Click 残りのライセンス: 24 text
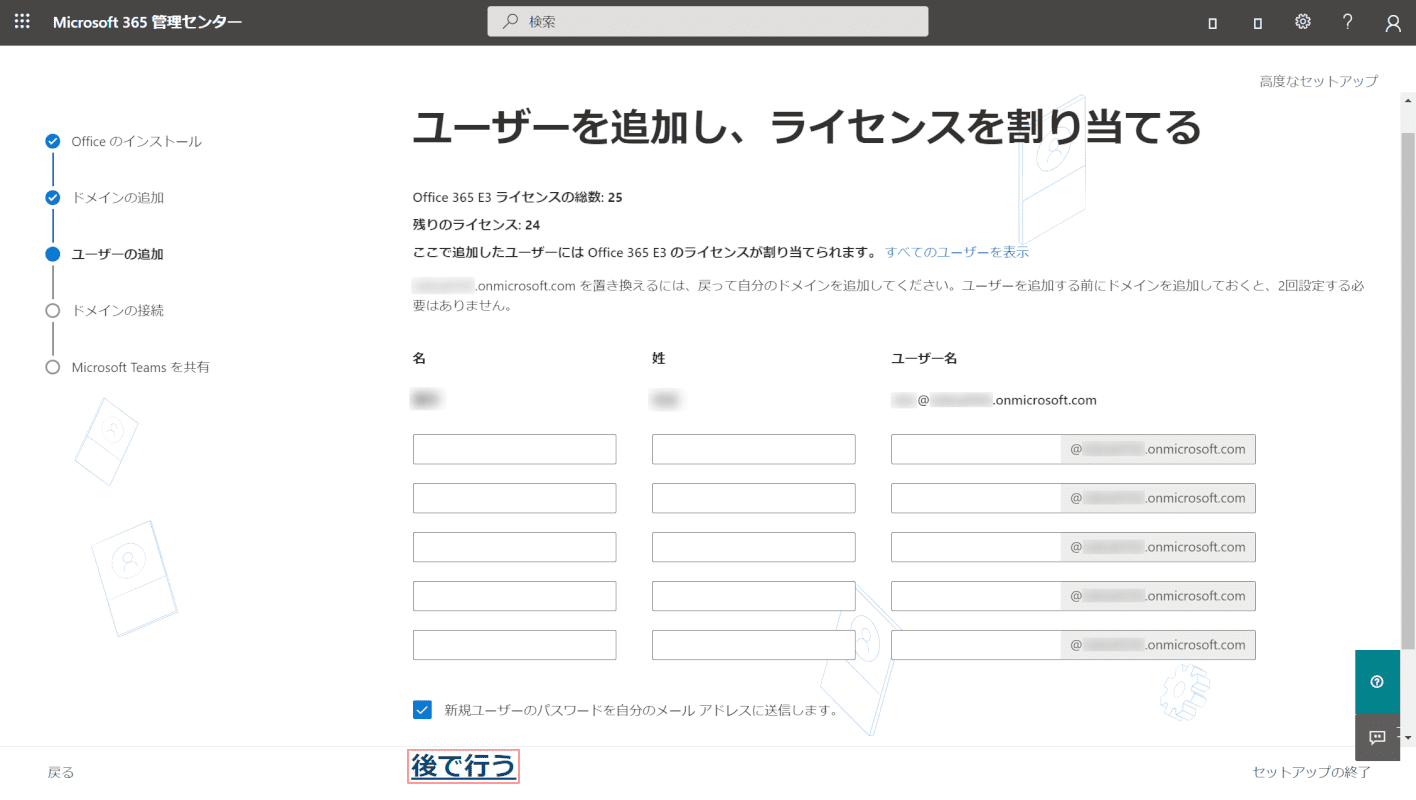The height and width of the screenshot is (800, 1416). point(476,225)
